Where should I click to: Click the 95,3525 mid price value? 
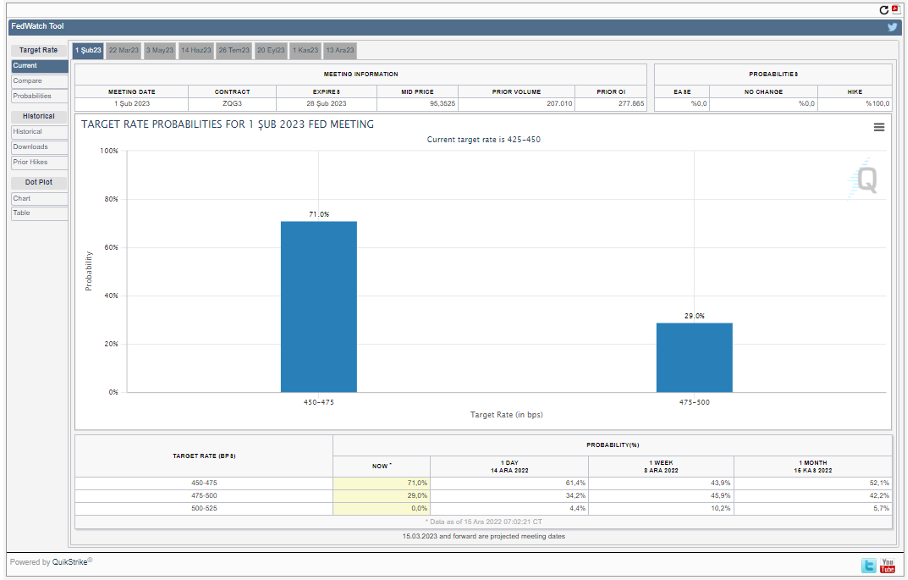coord(442,104)
